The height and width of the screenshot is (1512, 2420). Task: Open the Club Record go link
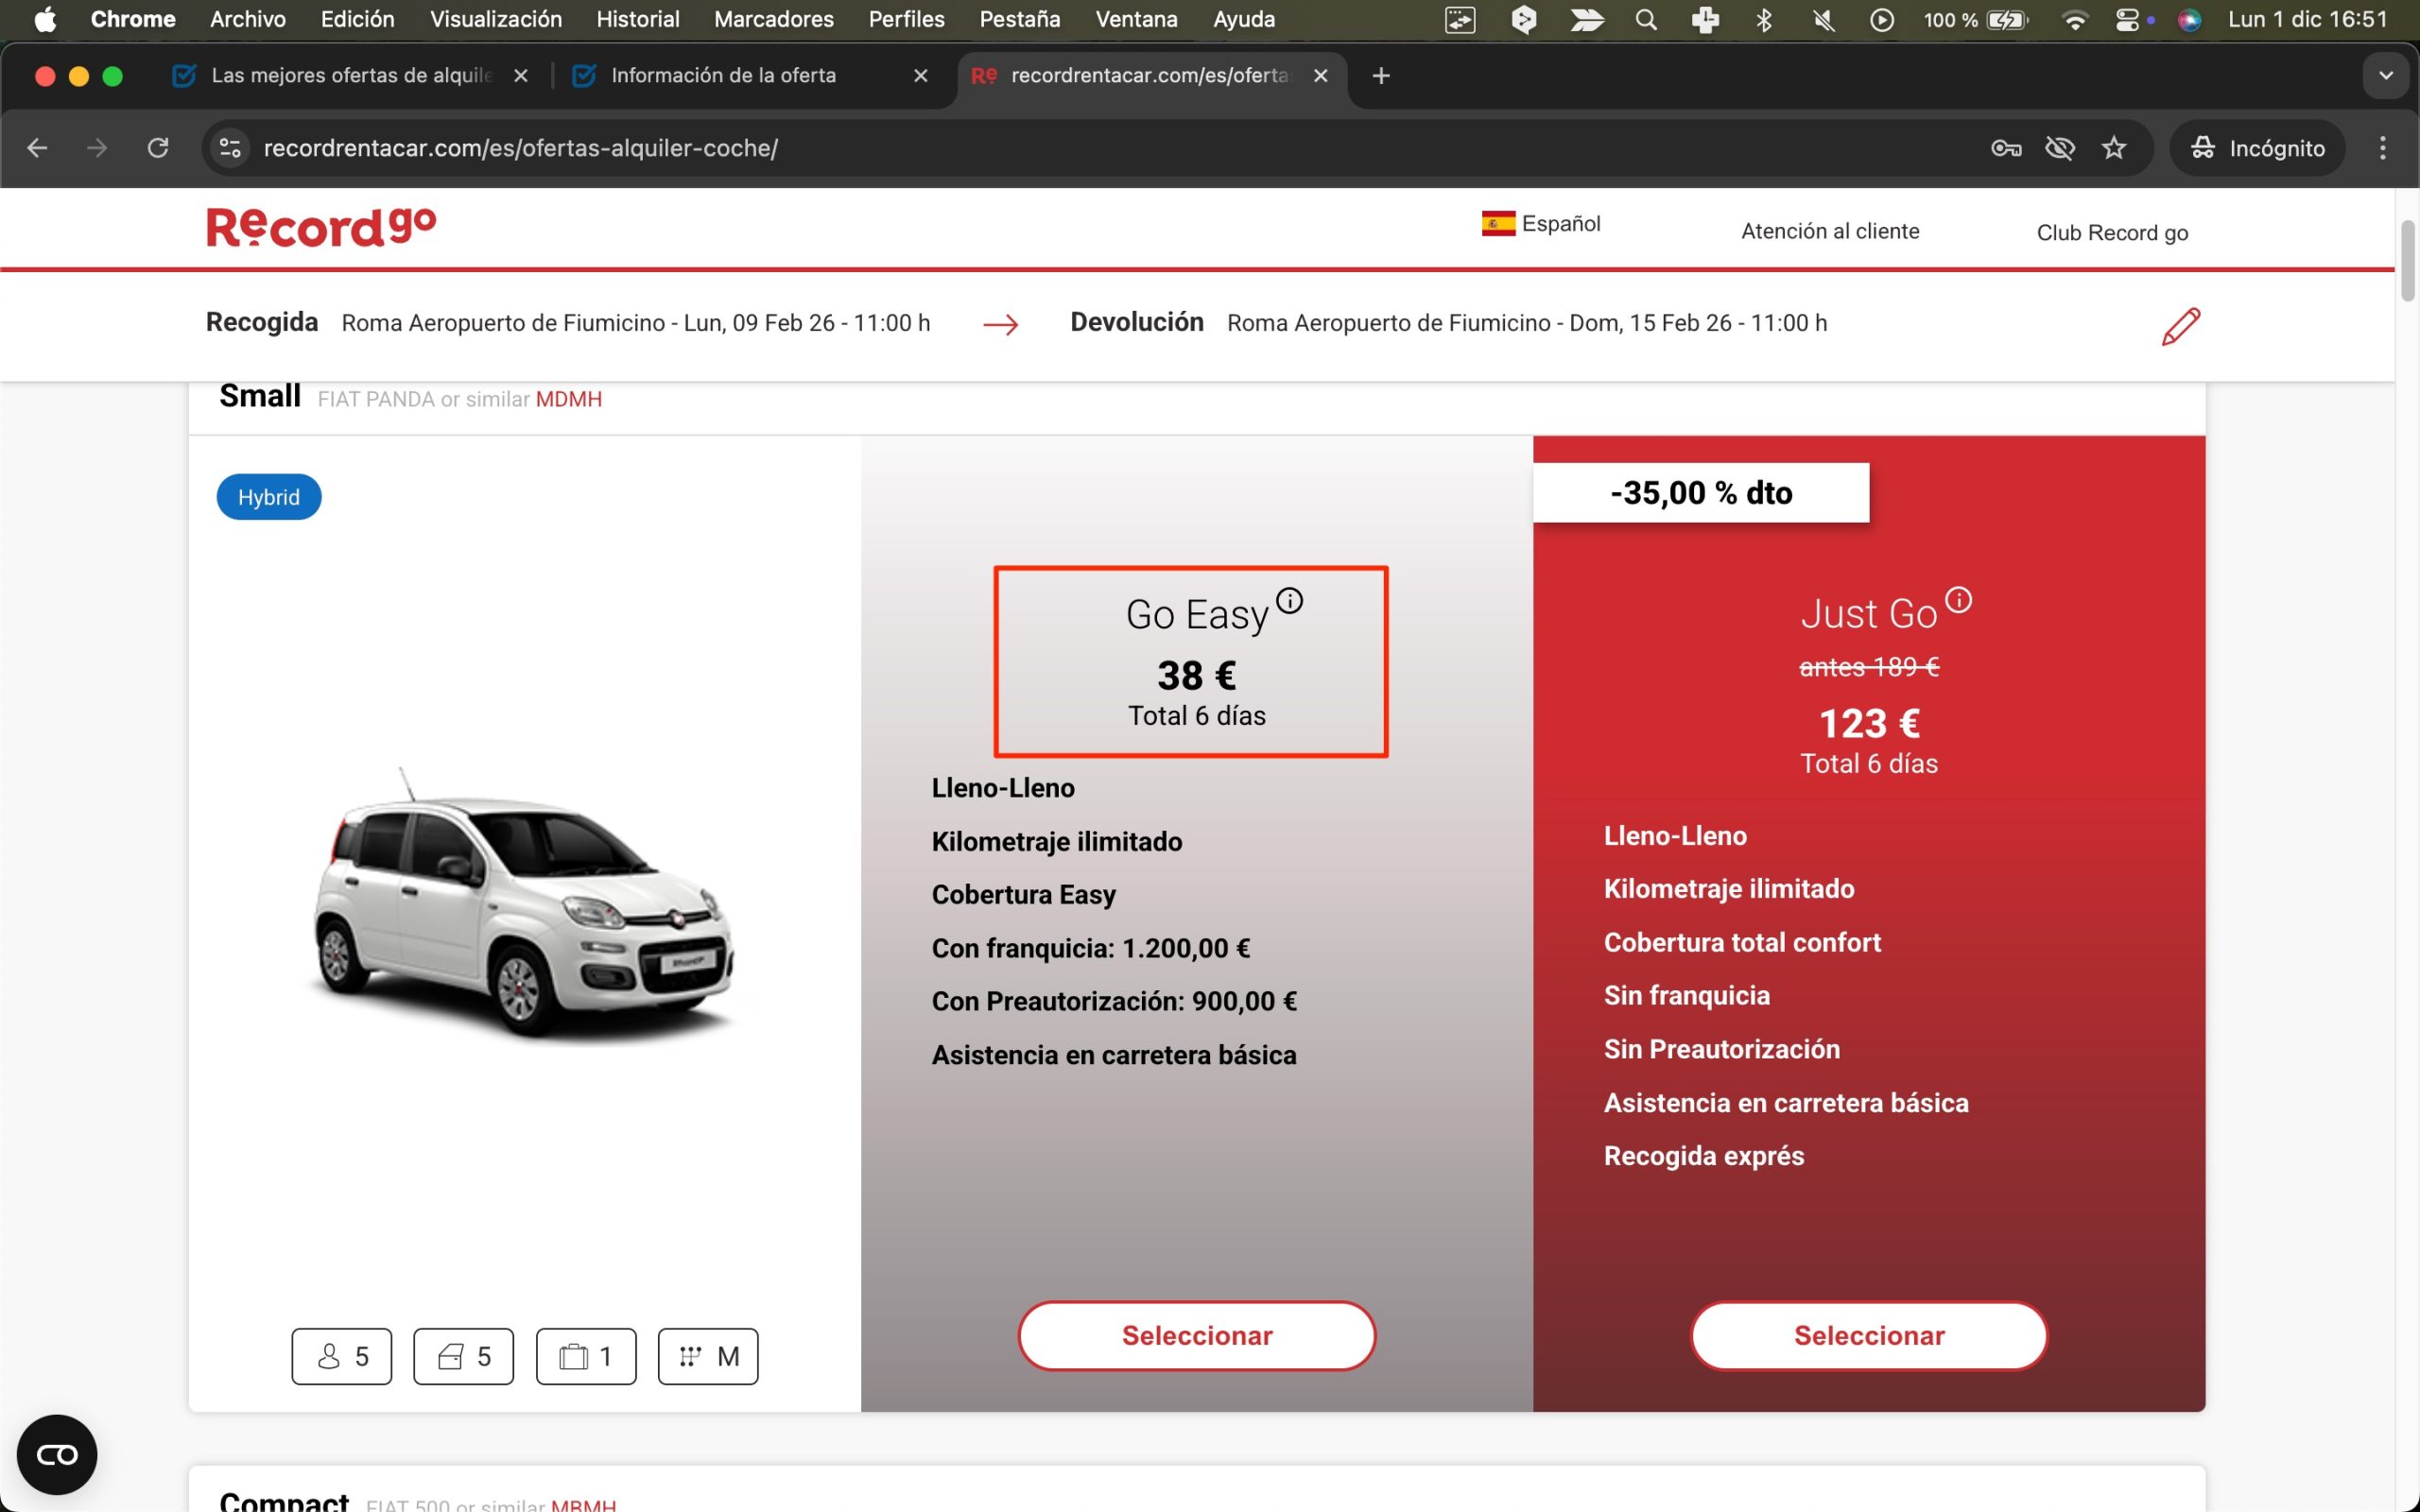coord(2111,233)
